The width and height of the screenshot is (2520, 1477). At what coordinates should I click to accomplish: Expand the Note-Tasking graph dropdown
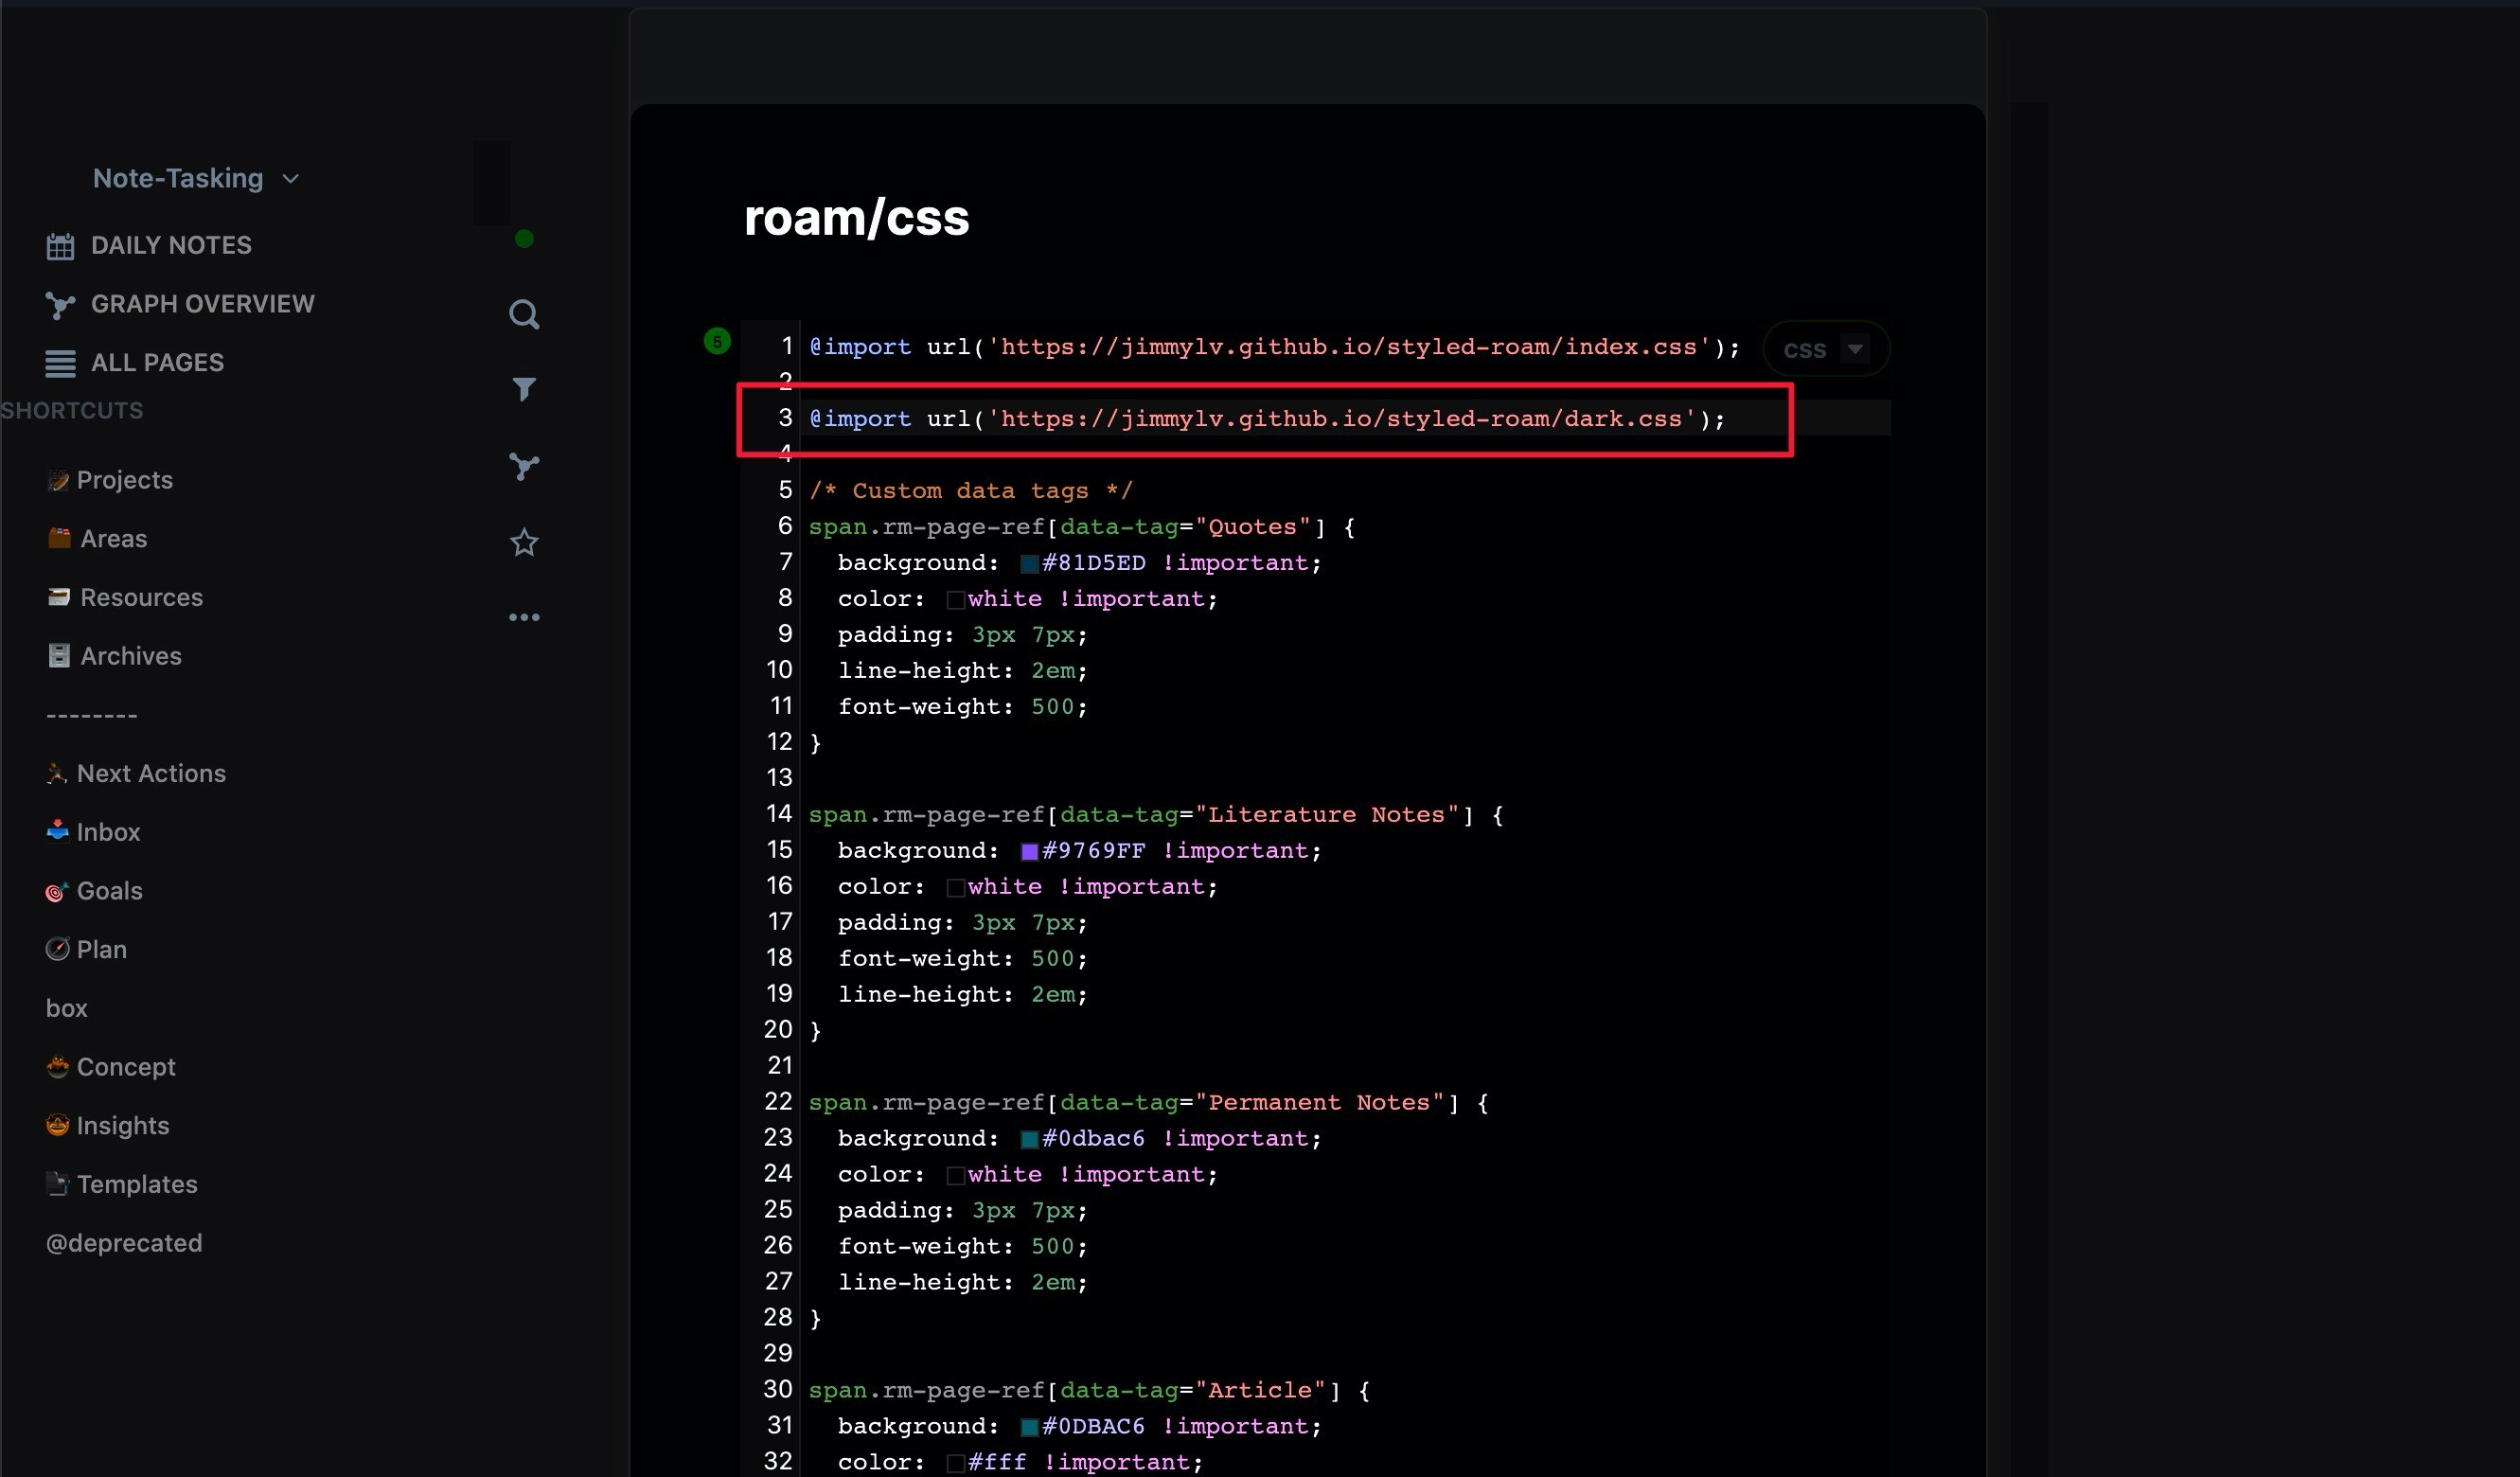[291, 179]
